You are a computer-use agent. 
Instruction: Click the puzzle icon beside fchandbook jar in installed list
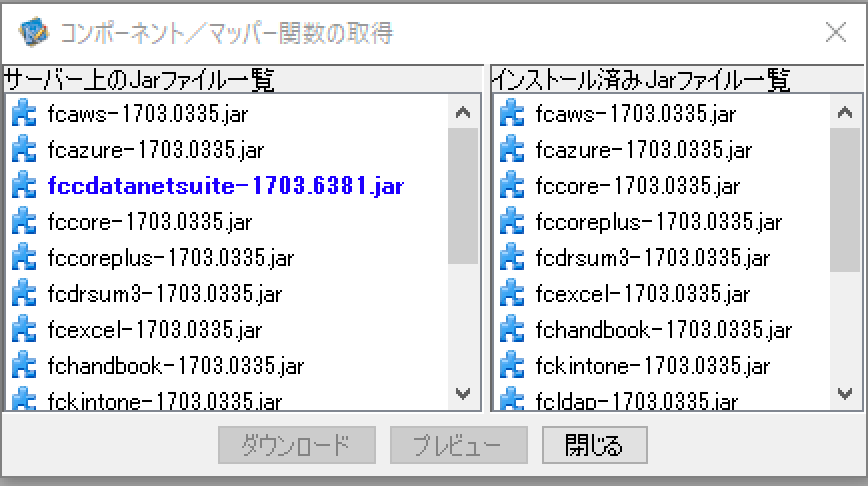tap(512, 329)
